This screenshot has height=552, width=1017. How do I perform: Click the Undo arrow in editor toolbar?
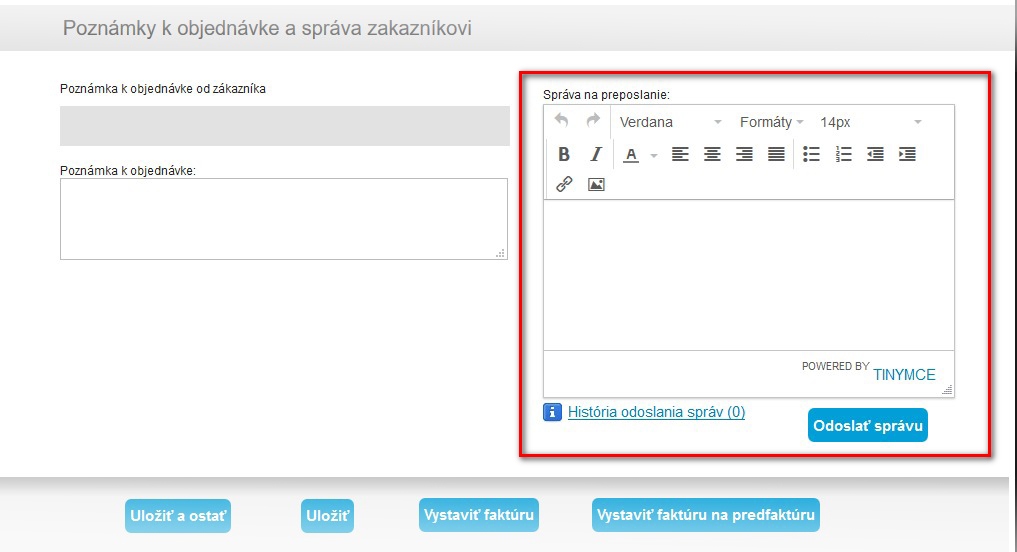(x=562, y=121)
